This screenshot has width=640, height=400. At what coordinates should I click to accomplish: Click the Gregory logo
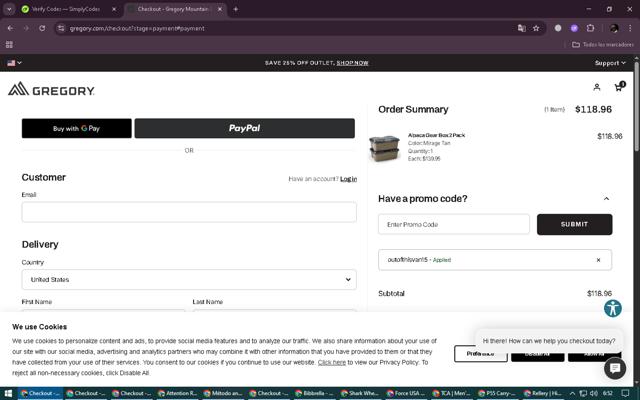coord(51,89)
